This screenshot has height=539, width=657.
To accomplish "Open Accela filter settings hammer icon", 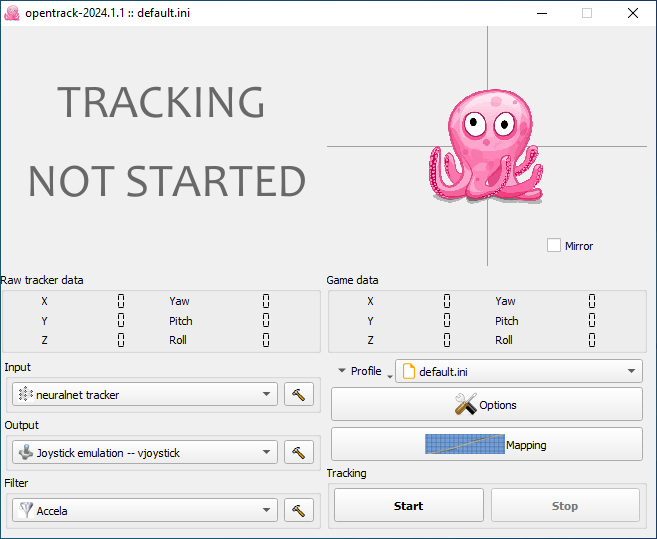I will click(x=299, y=510).
